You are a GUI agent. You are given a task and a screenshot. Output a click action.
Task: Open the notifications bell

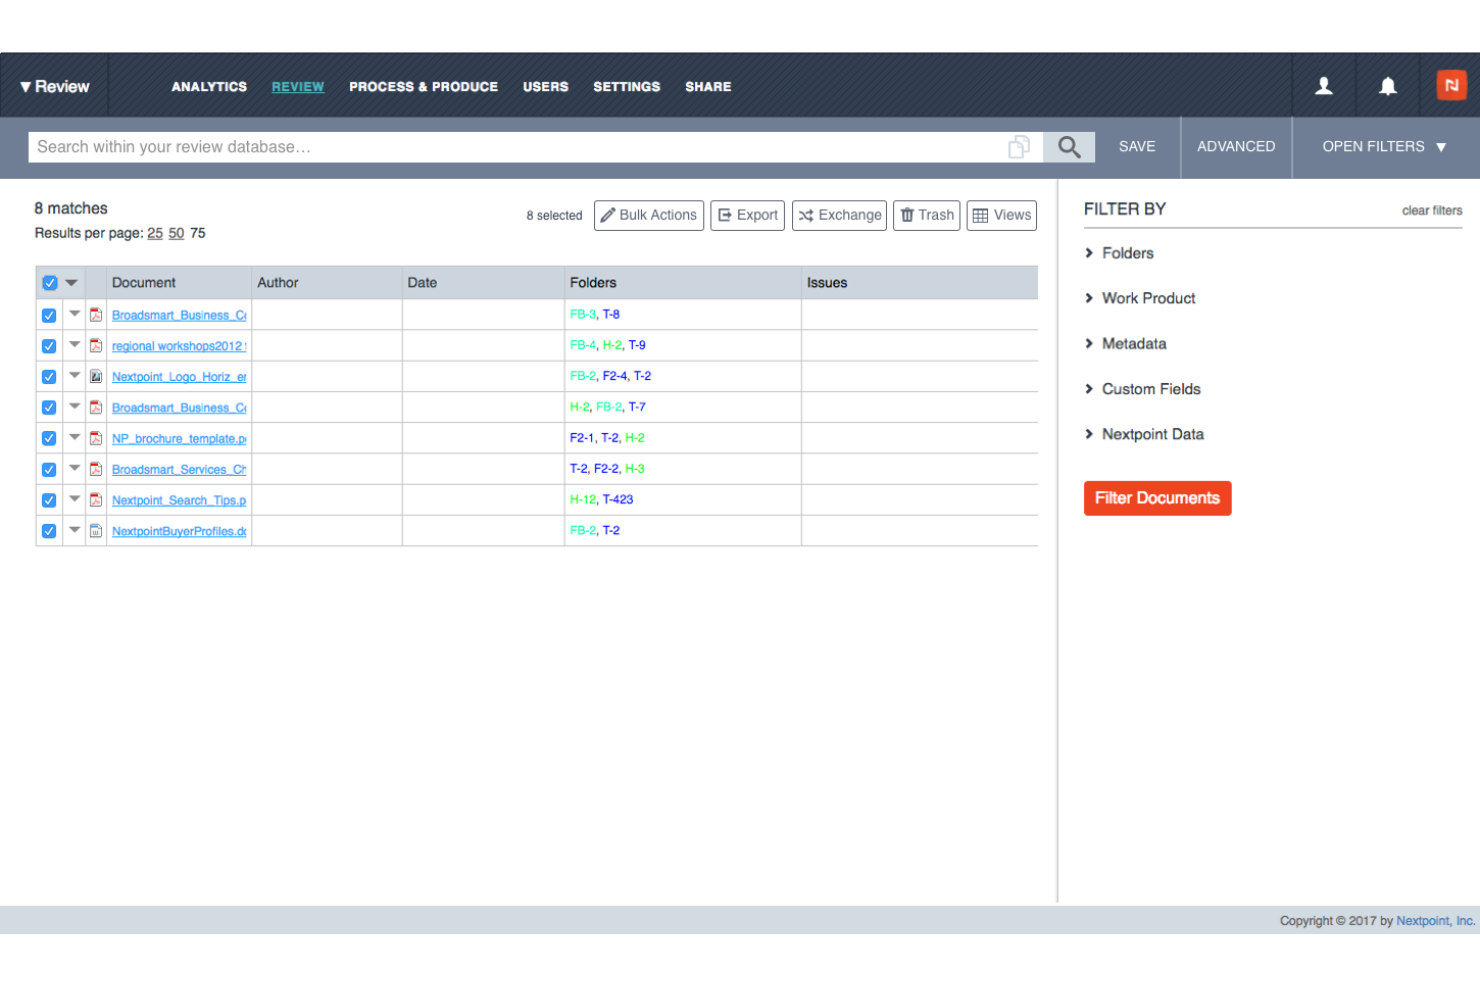pyautogui.click(x=1387, y=86)
